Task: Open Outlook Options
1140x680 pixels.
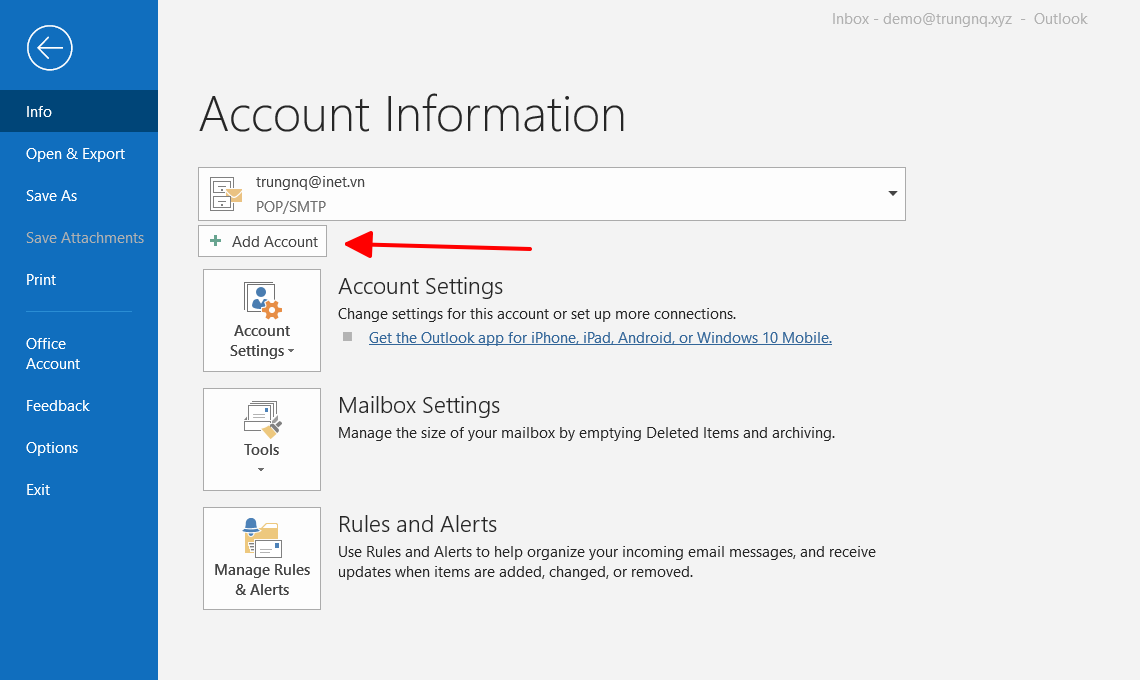Action: click(x=79, y=448)
